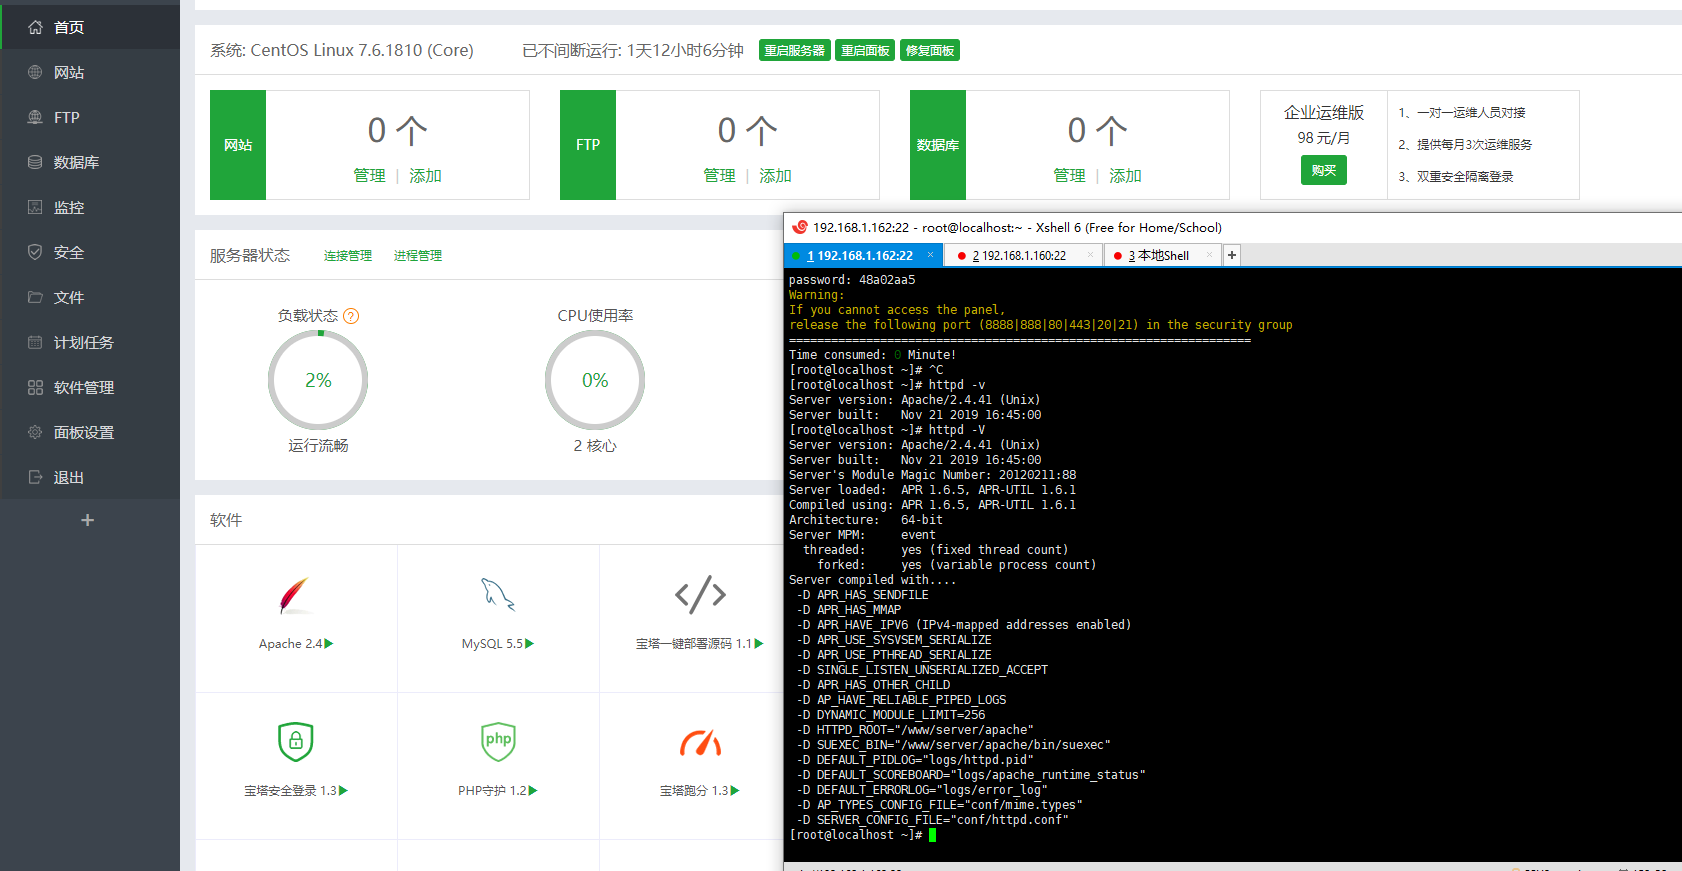Add a new Xshell tab with plus button

[1232, 256]
